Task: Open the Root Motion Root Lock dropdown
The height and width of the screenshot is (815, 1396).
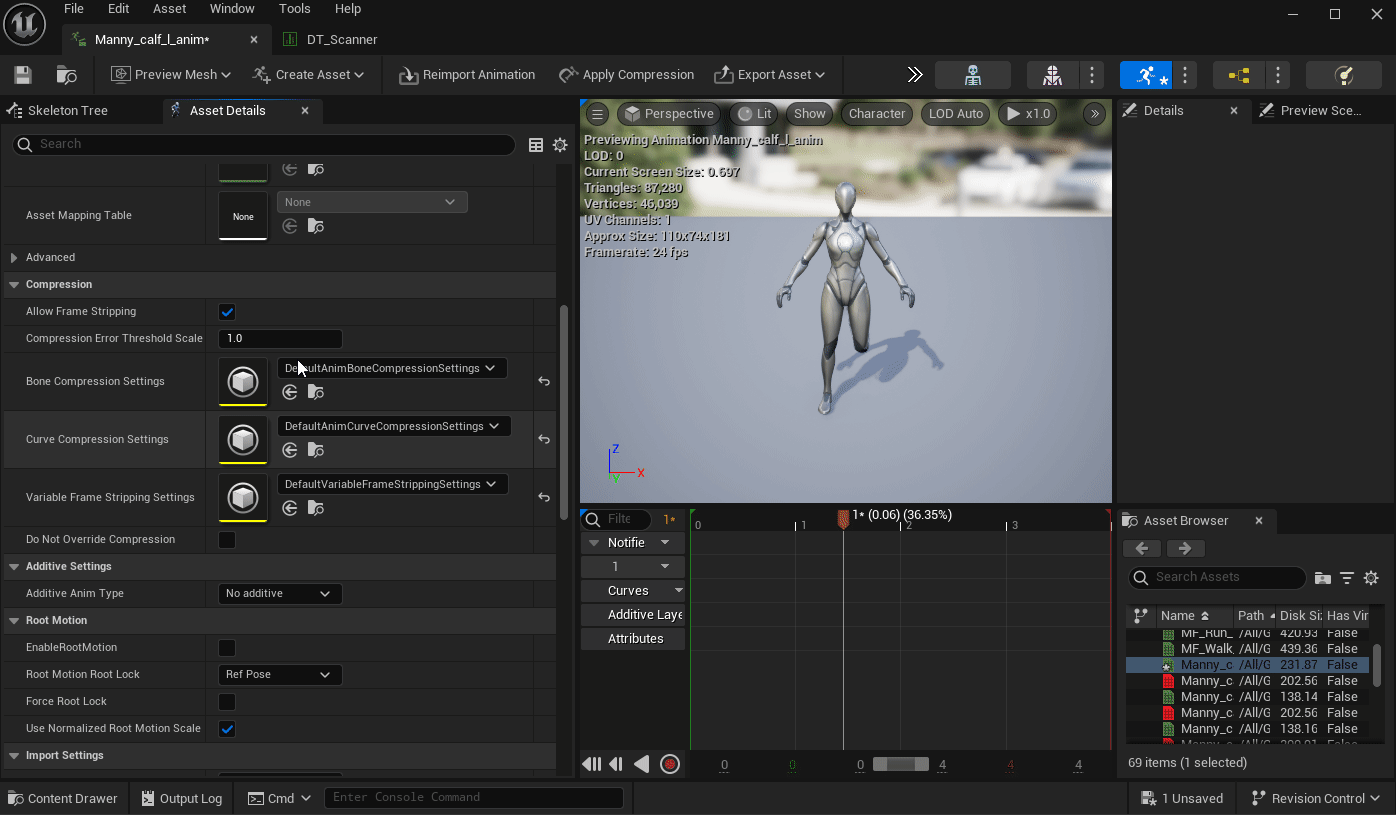Action: click(x=279, y=675)
